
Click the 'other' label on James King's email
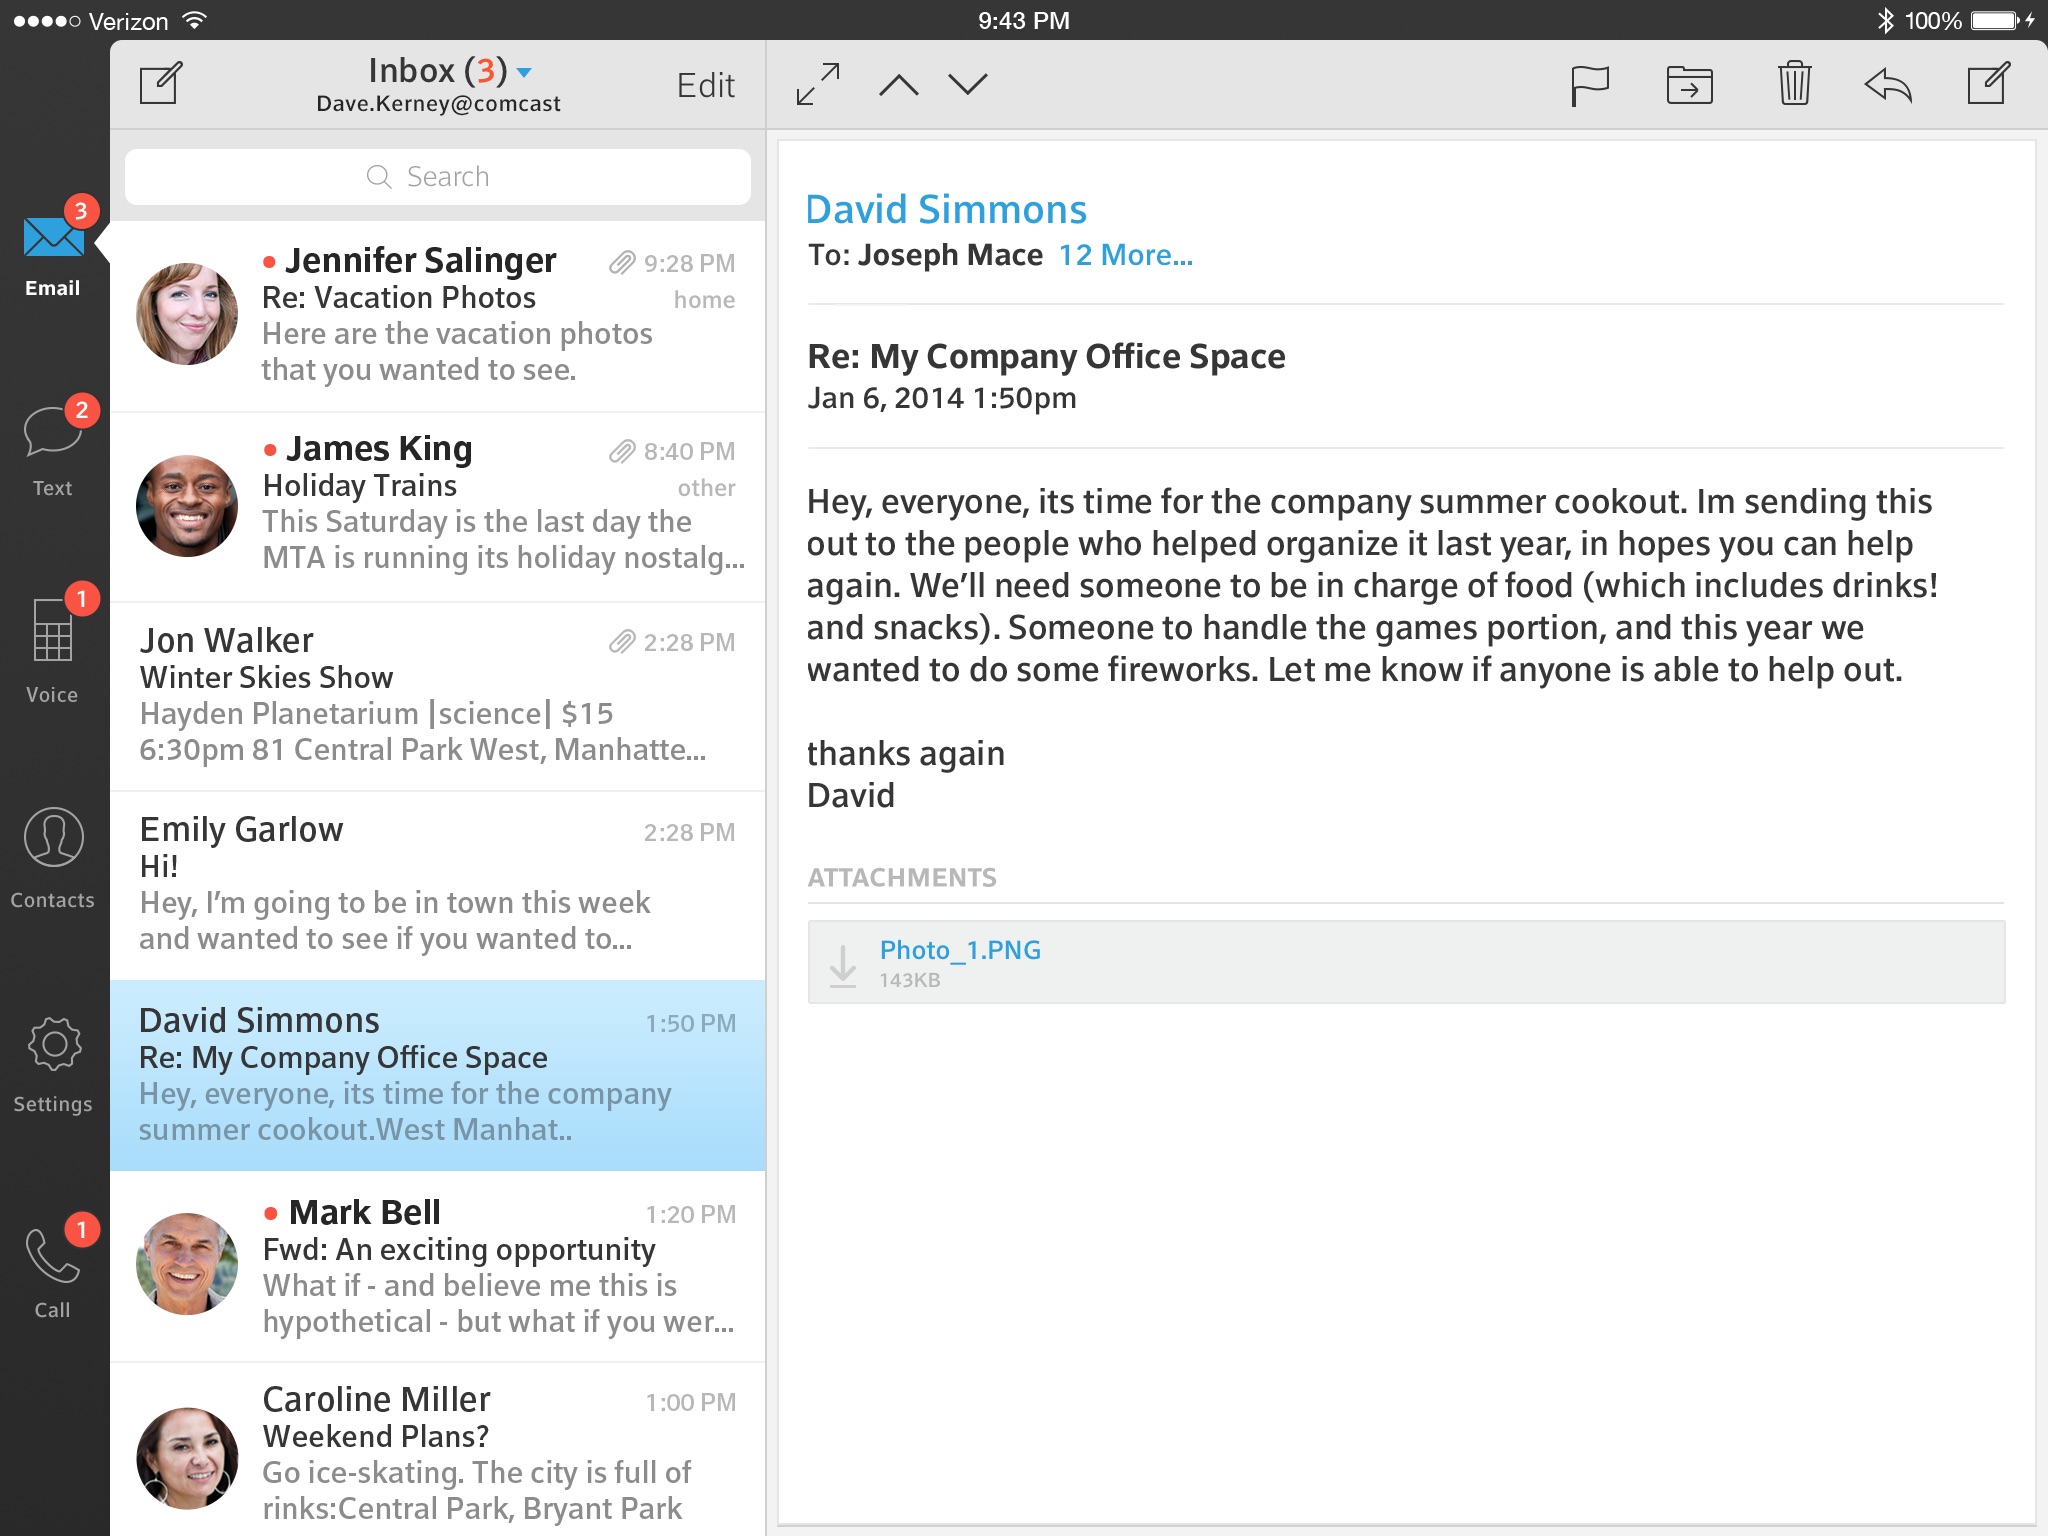point(706,488)
